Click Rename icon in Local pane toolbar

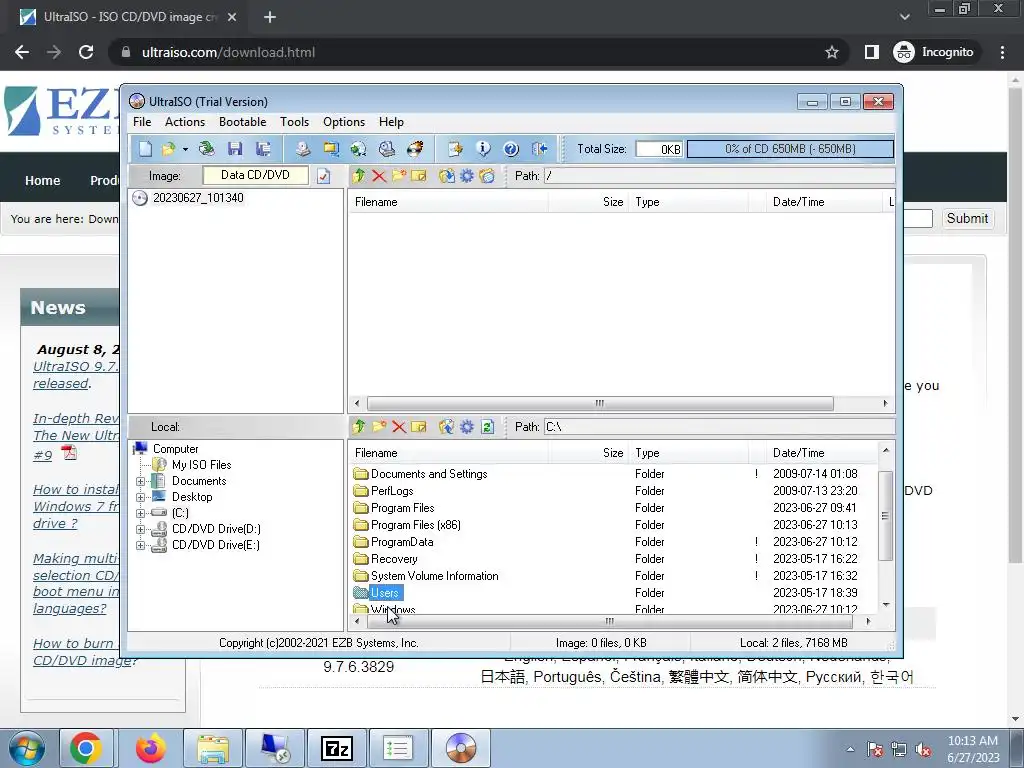pos(419,426)
